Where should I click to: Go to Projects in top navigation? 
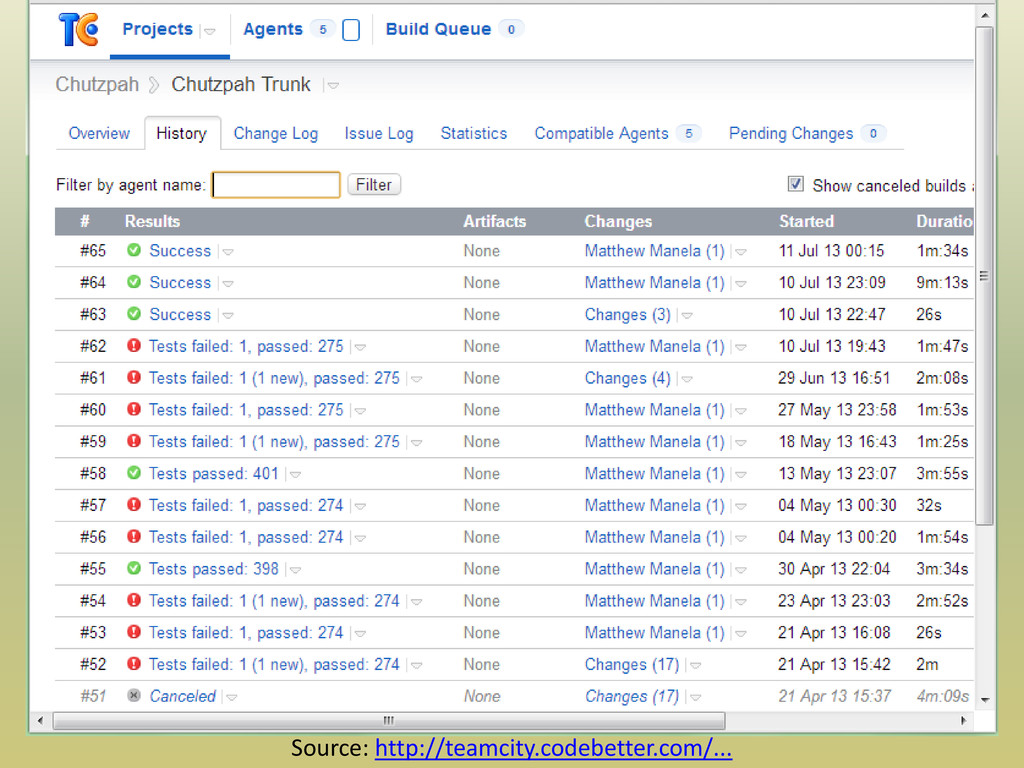[157, 29]
